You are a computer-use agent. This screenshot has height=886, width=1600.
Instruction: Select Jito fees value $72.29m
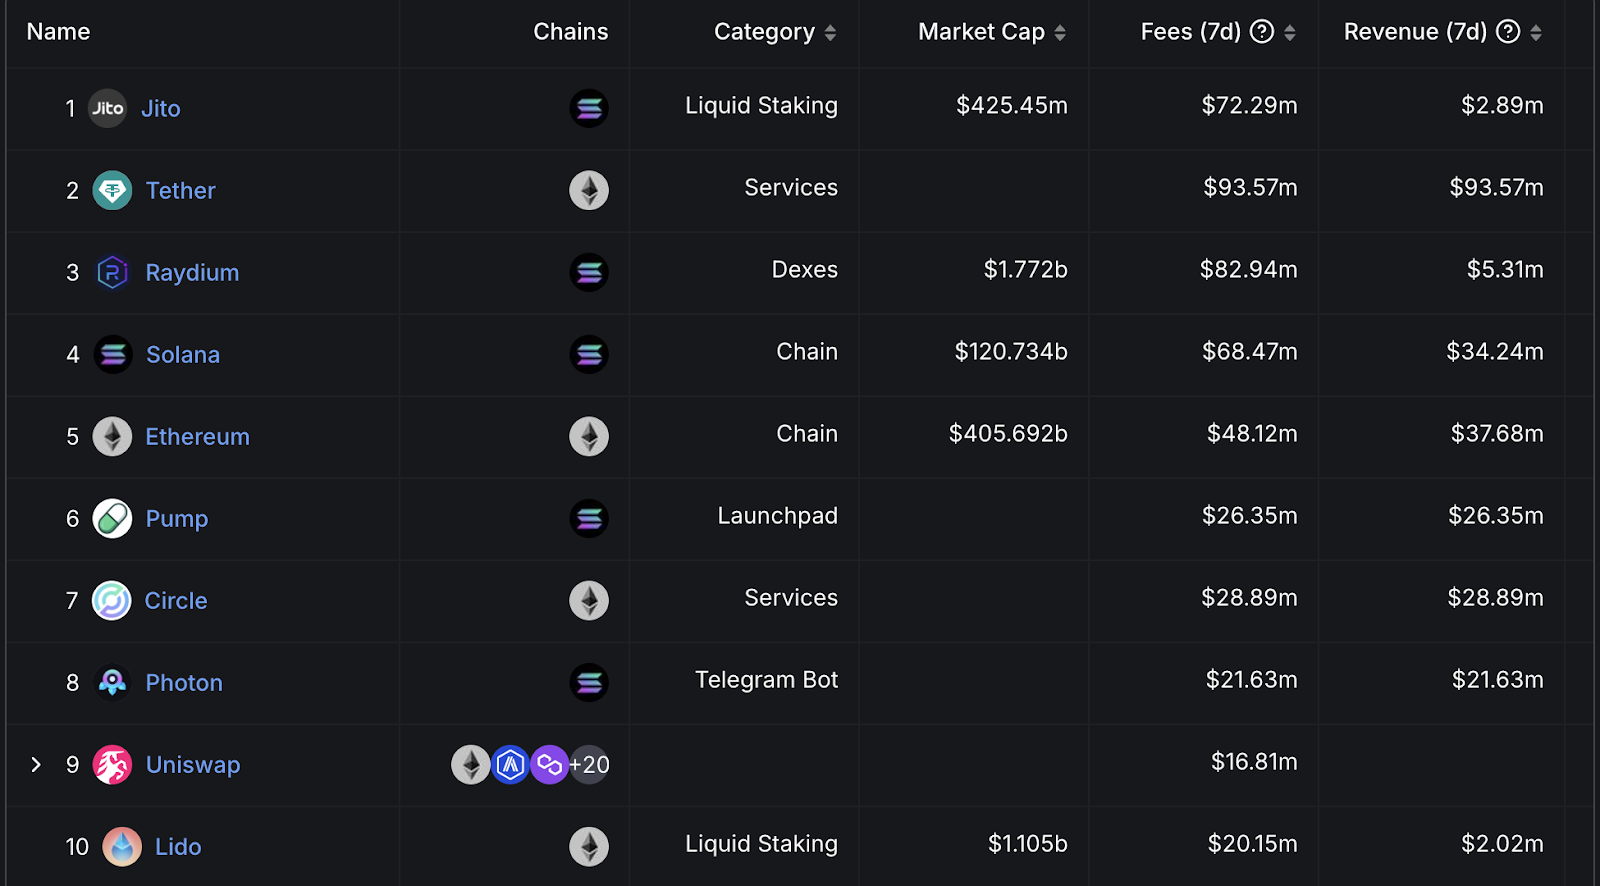pos(1249,105)
